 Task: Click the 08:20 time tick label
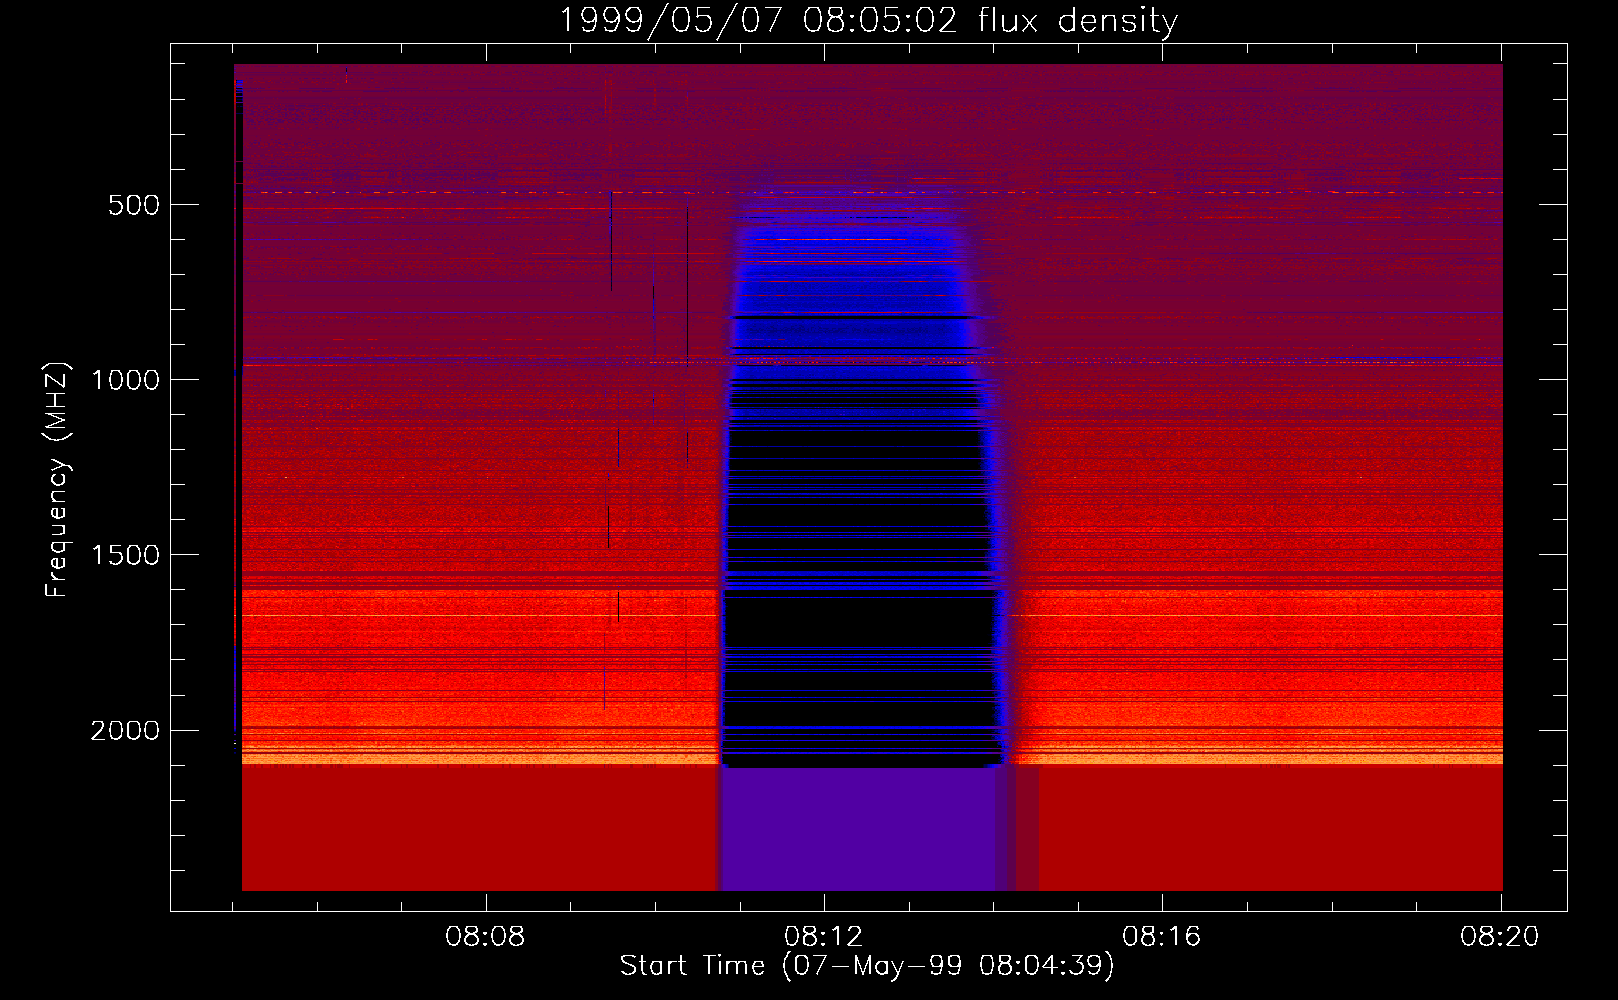pos(1499,937)
